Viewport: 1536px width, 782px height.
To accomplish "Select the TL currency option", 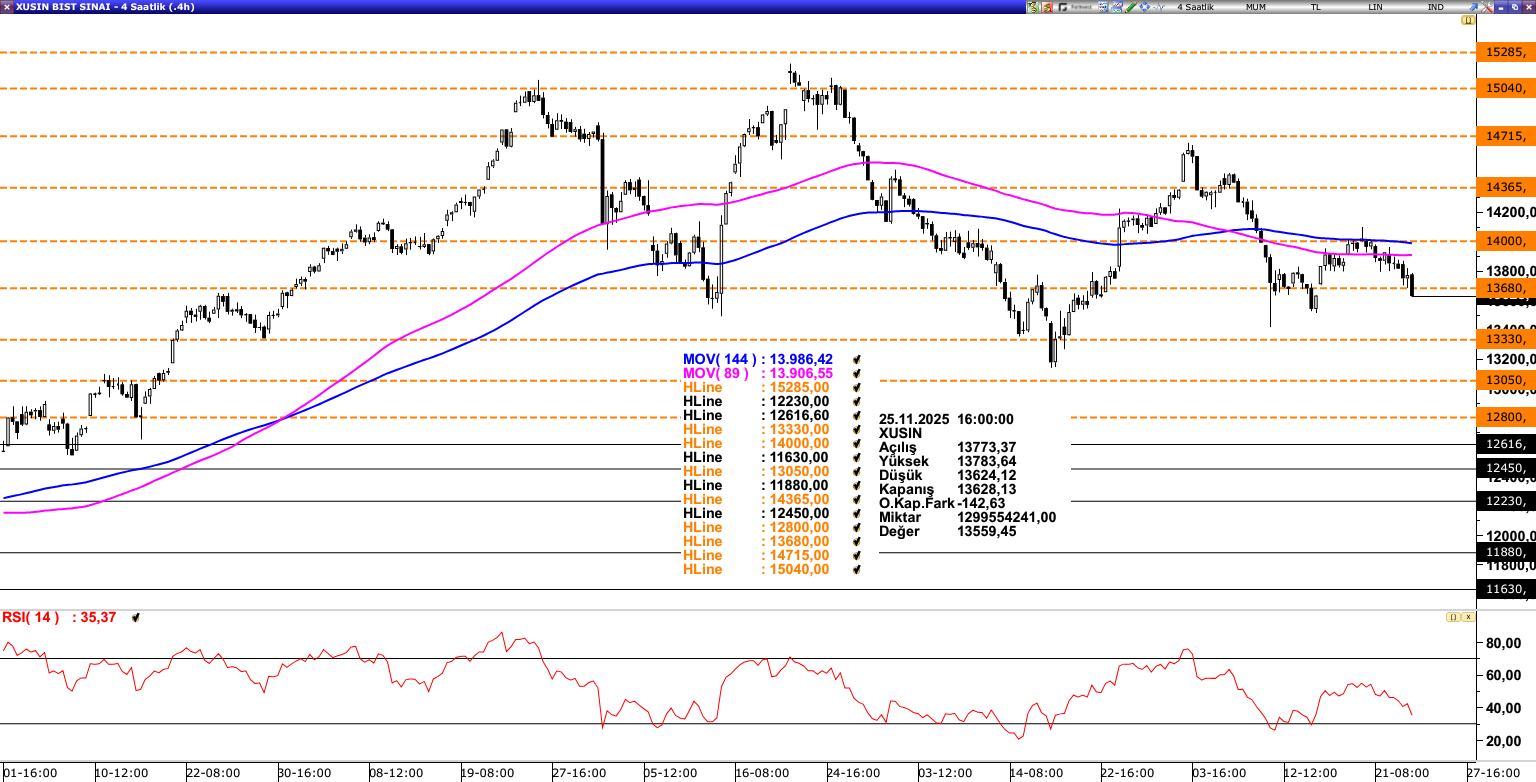I will 1315,7.
